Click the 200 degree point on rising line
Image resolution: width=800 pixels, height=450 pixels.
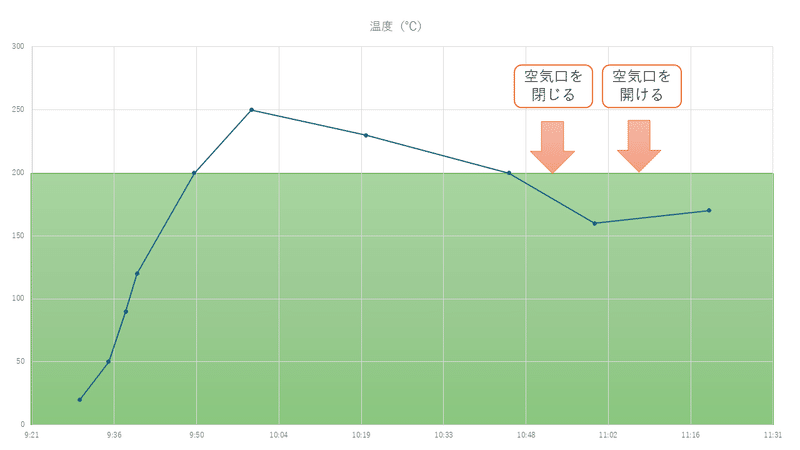pyautogui.click(x=194, y=173)
